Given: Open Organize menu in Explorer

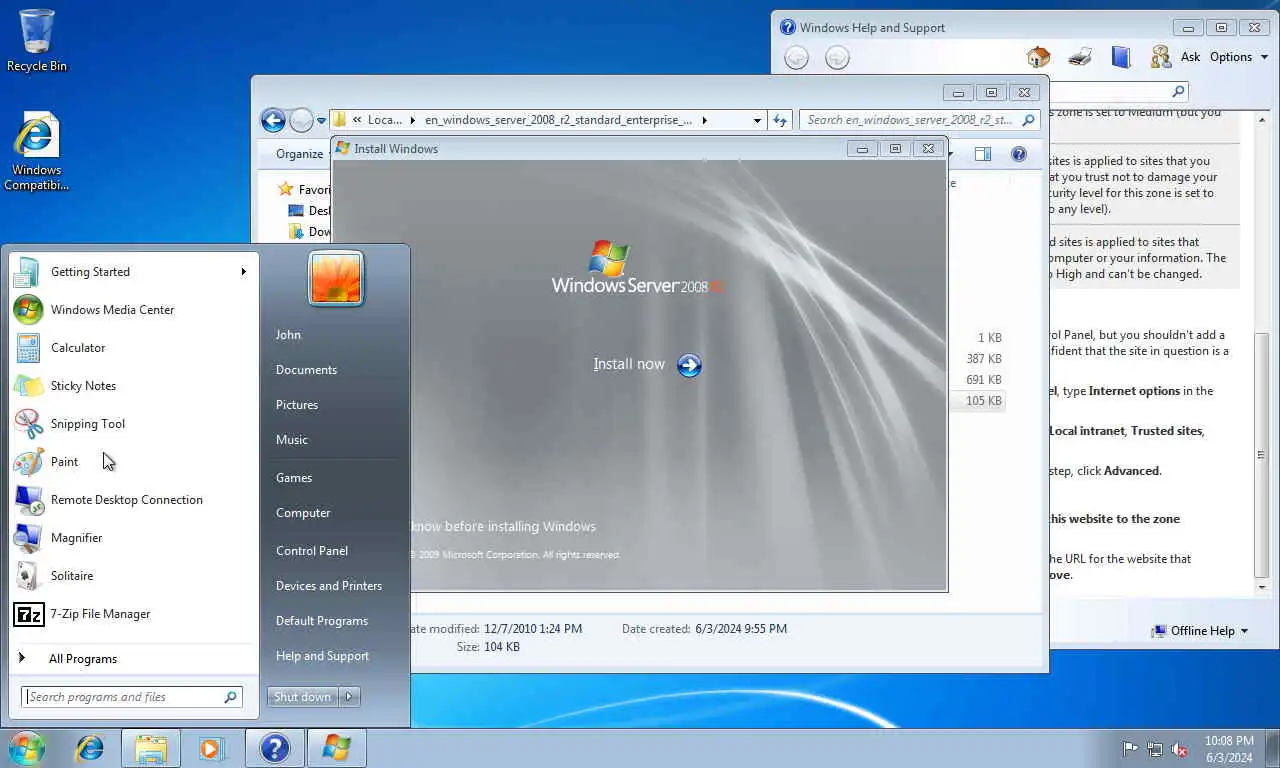Looking at the screenshot, I should (x=300, y=154).
